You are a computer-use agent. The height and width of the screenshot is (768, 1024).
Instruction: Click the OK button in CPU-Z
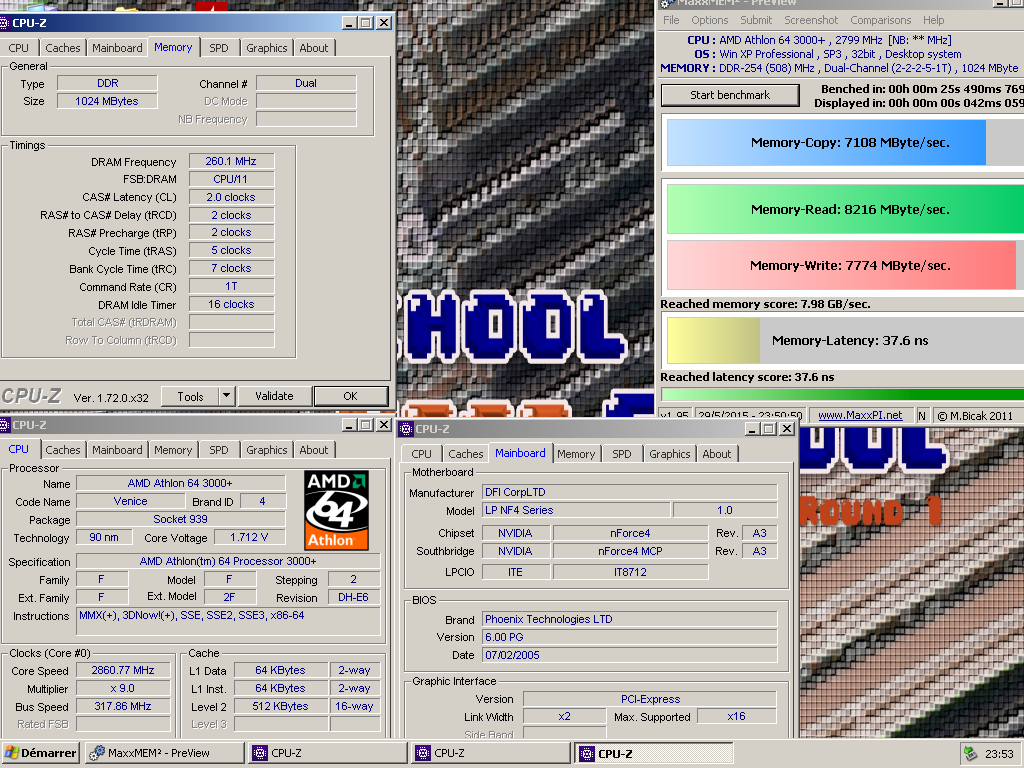pos(351,396)
